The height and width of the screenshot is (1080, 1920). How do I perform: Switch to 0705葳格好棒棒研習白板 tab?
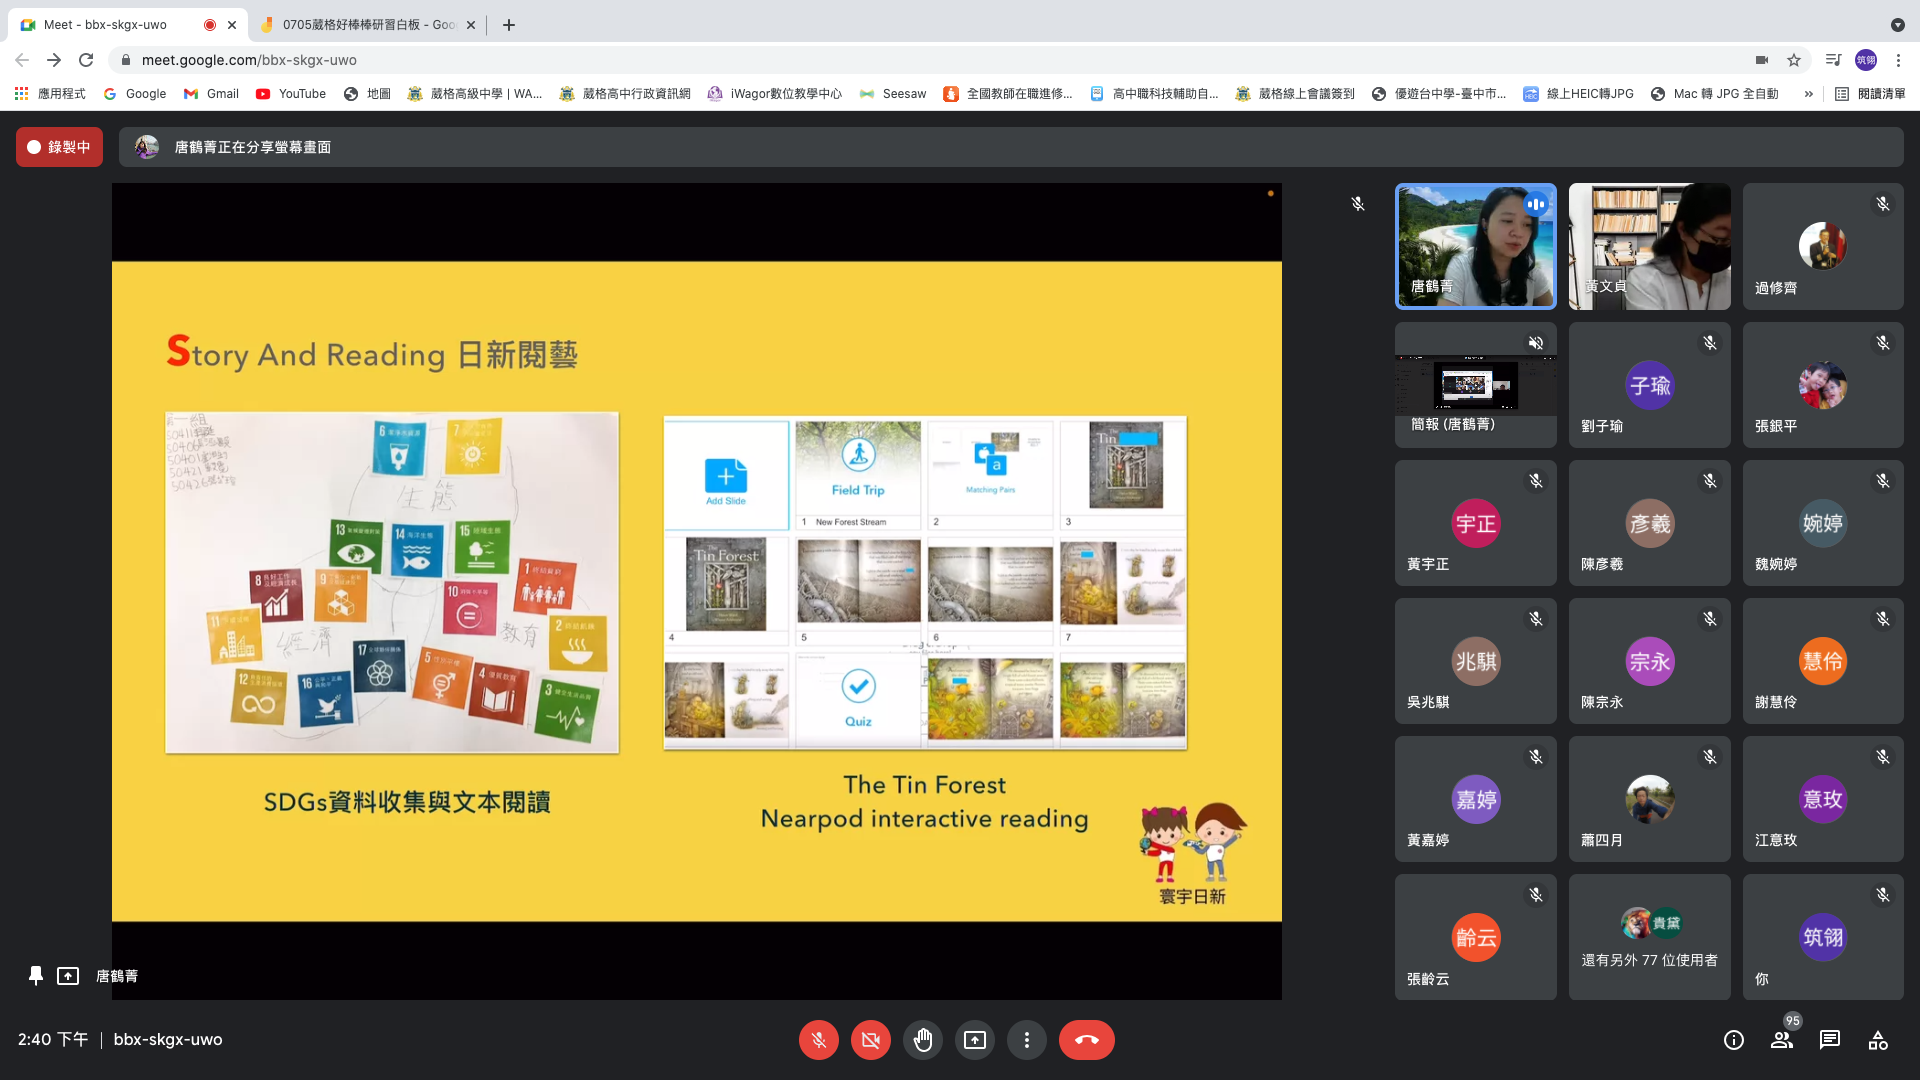[365, 24]
